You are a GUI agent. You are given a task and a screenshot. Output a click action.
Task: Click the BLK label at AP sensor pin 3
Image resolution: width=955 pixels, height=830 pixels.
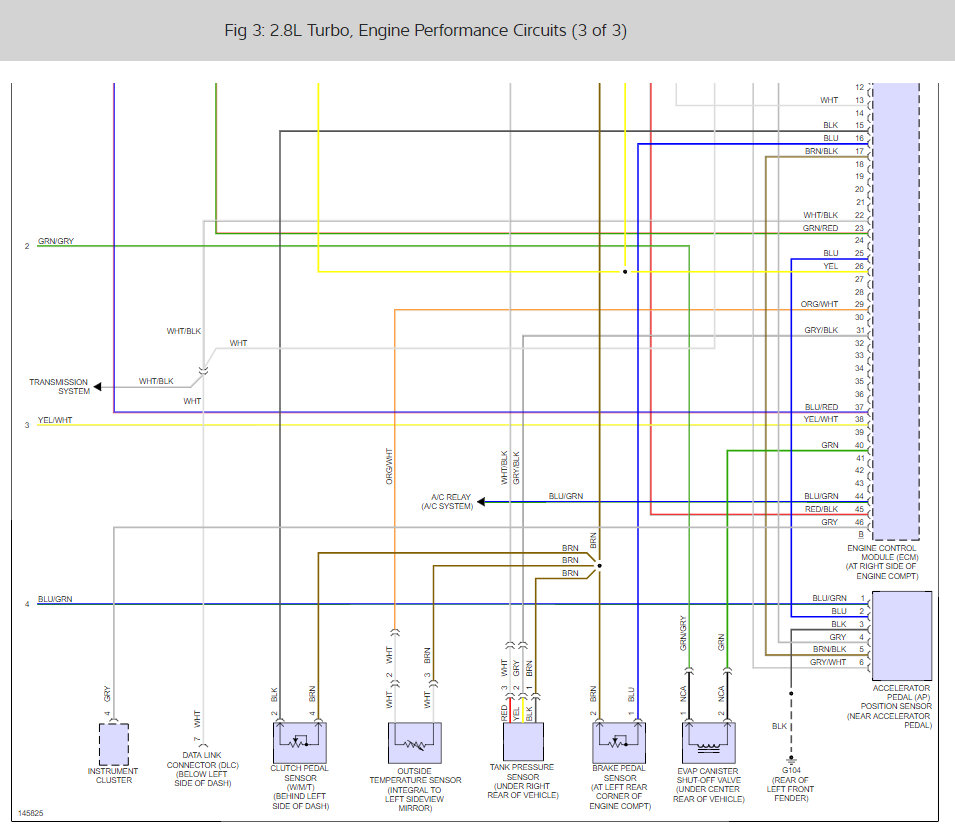pos(839,624)
